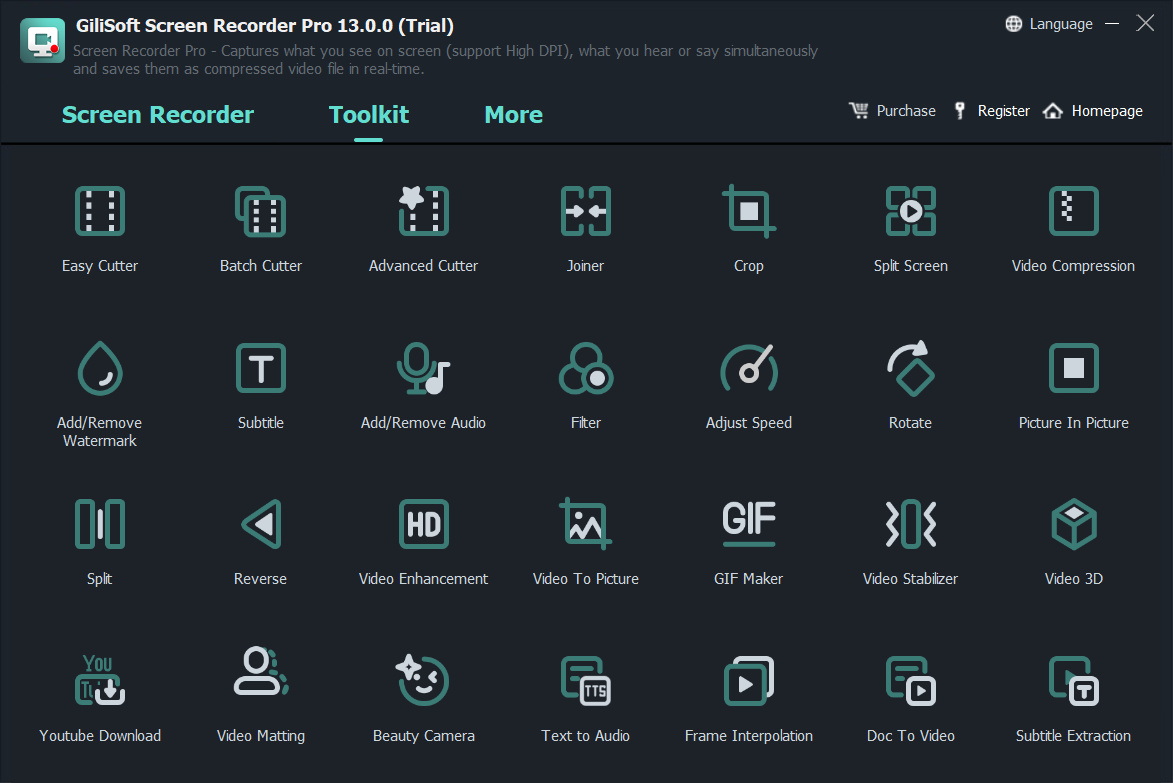The width and height of the screenshot is (1173, 783).
Task: Visit the Homepage link
Action: click(x=1093, y=111)
